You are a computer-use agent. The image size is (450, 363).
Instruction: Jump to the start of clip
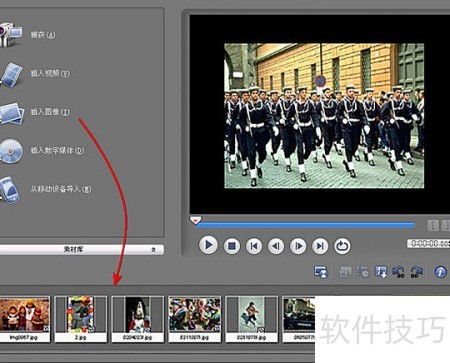(x=254, y=246)
